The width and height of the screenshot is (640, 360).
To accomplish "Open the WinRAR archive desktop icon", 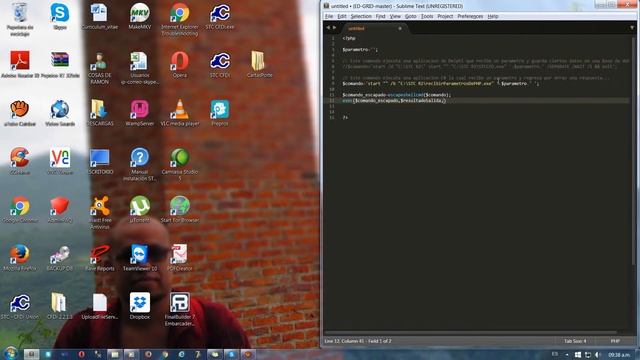I will click(x=60, y=64).
